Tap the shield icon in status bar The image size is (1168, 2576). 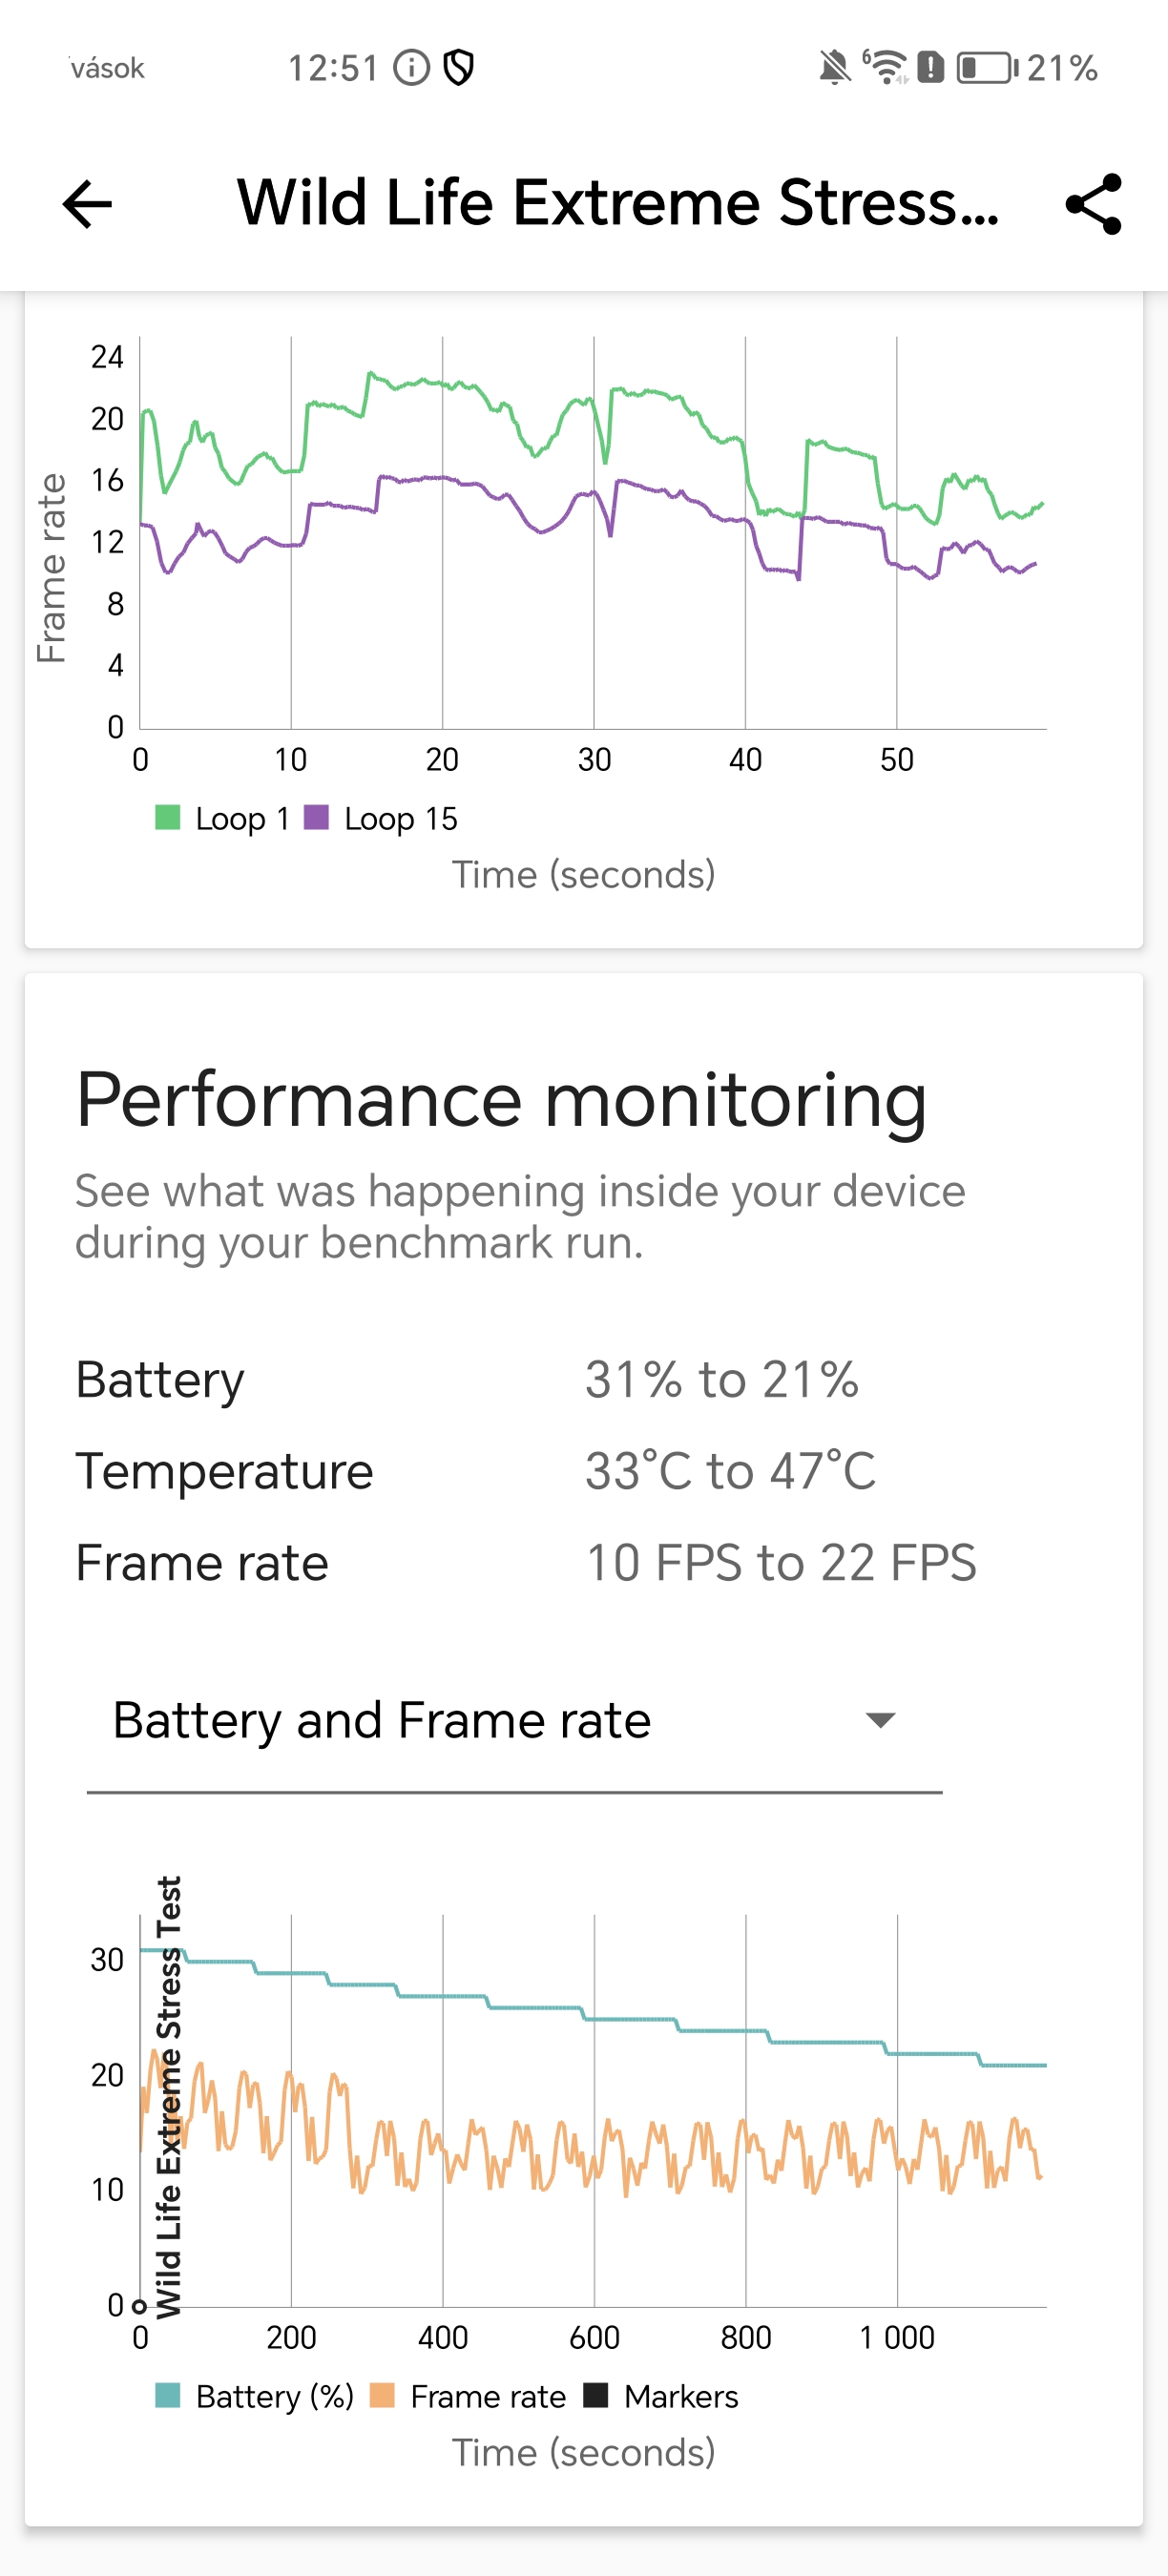tap(459, 68)
